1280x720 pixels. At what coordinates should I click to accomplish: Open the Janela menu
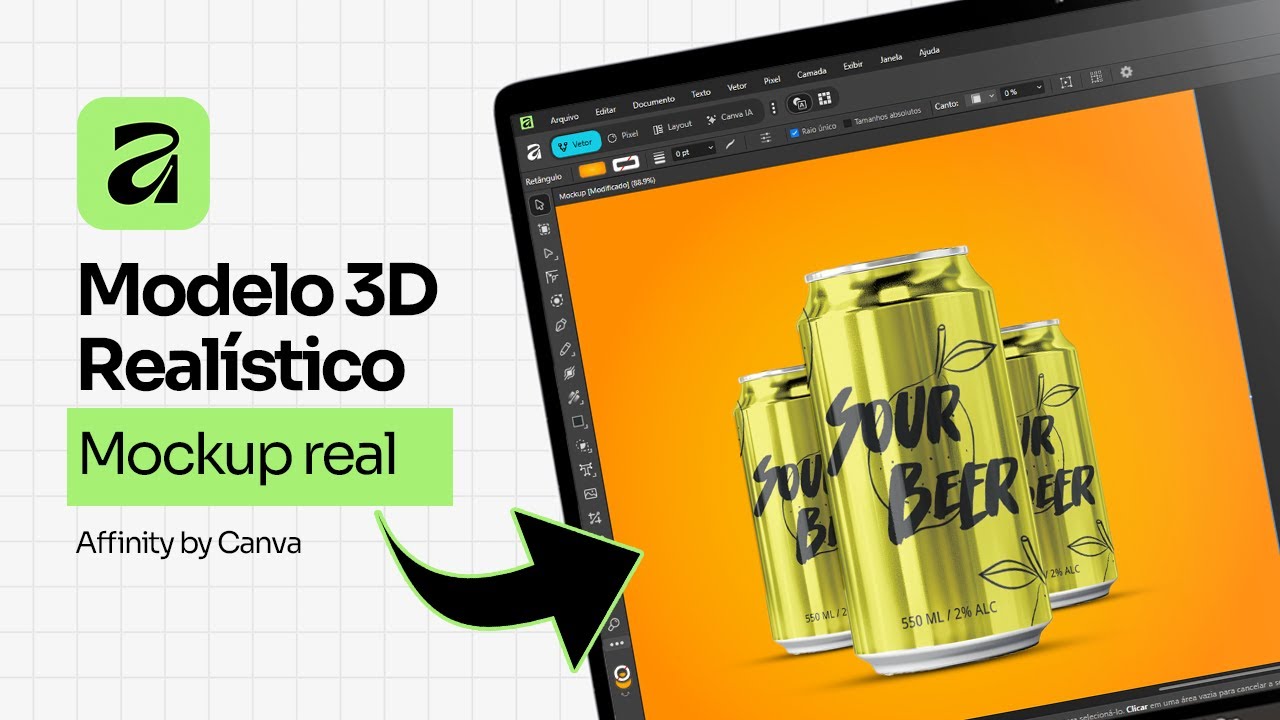(x=891, y=59)
